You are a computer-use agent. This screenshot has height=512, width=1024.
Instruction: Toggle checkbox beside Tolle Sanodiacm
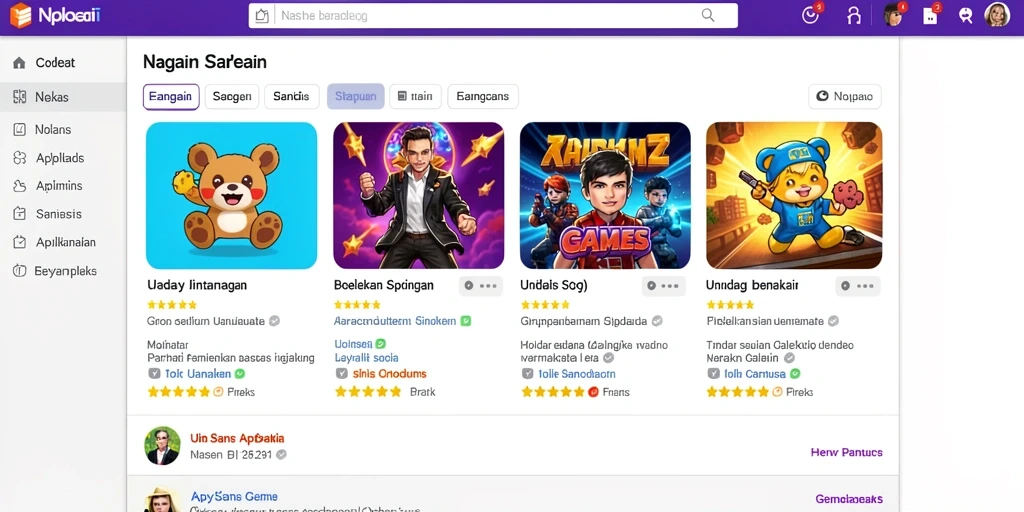(x=527, y=374)
